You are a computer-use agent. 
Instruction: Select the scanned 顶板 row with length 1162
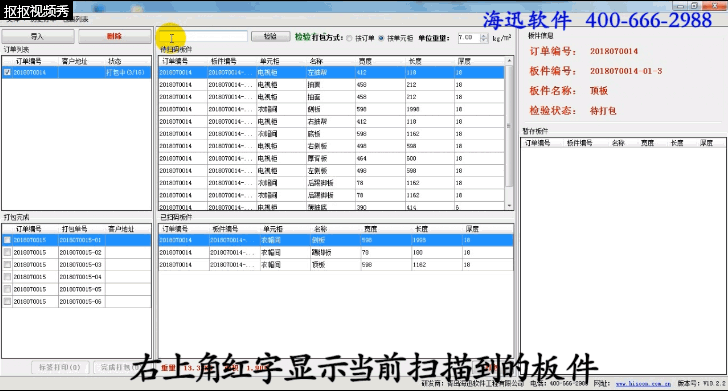336,265
